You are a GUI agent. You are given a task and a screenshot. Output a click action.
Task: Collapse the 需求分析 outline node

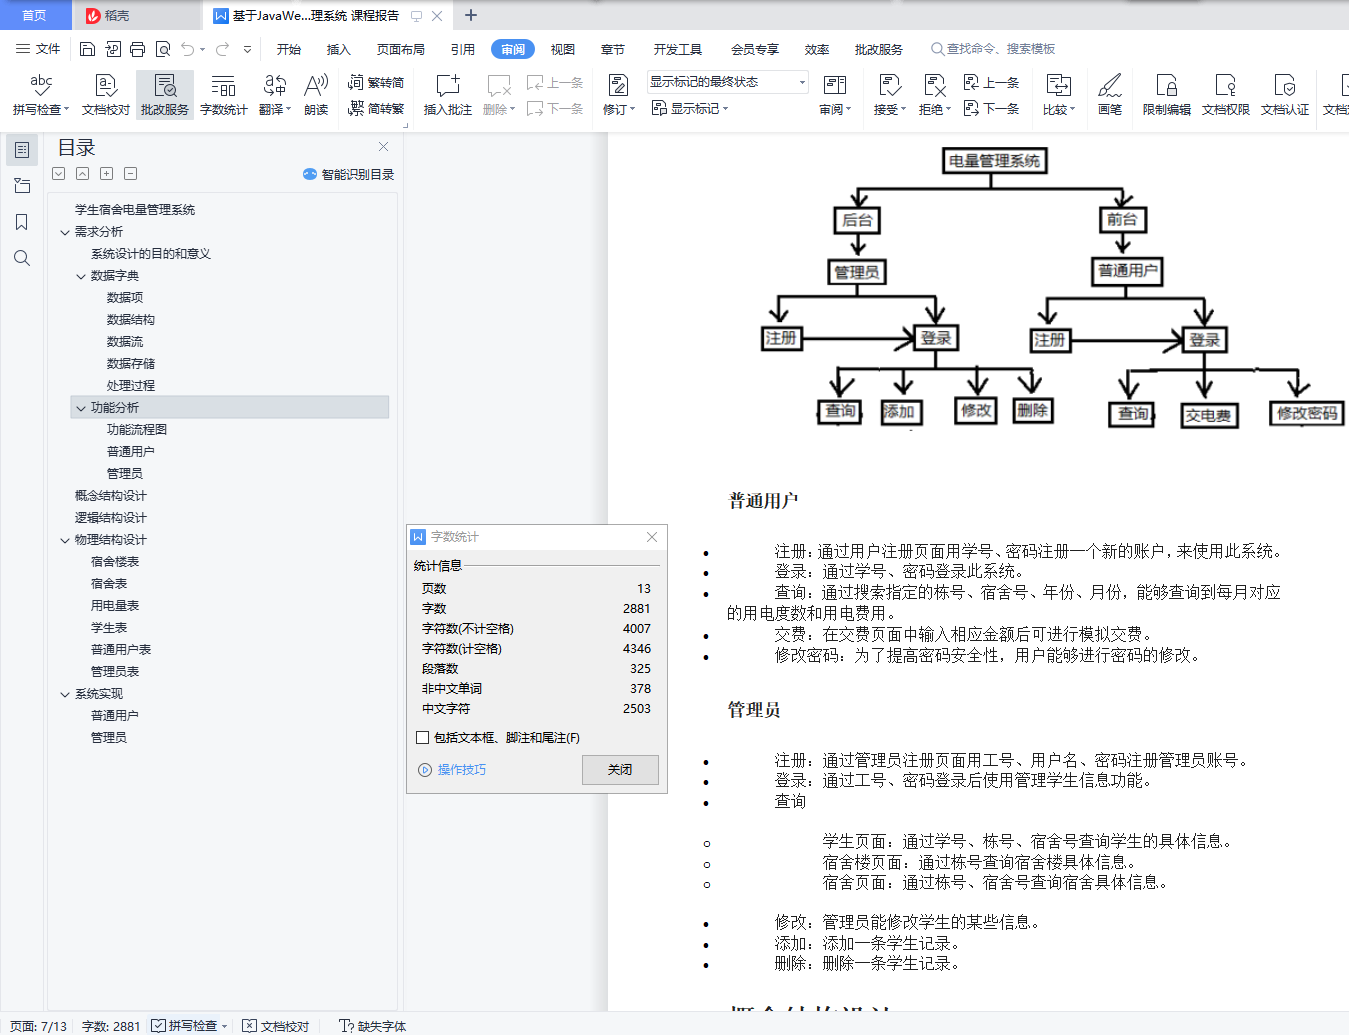coord(65,232)
